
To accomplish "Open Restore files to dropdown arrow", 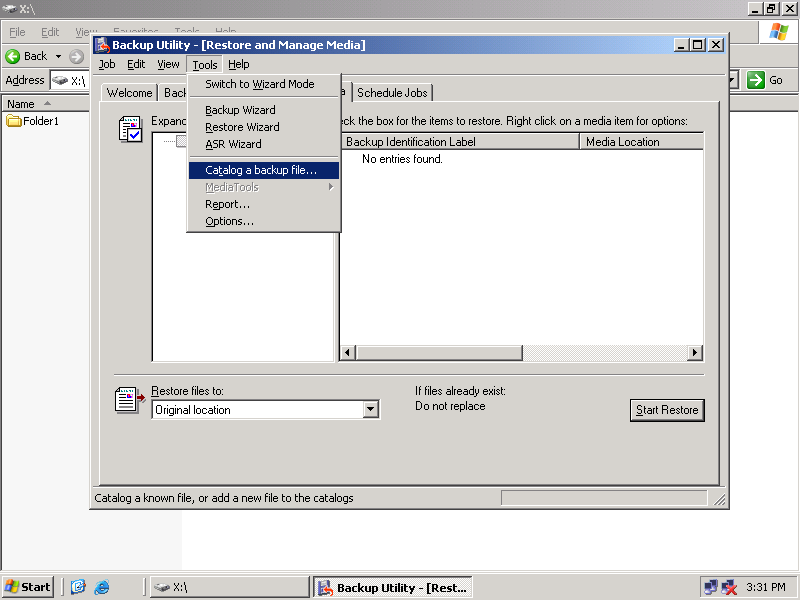I will pyautogui.click(x=371, y=409).
